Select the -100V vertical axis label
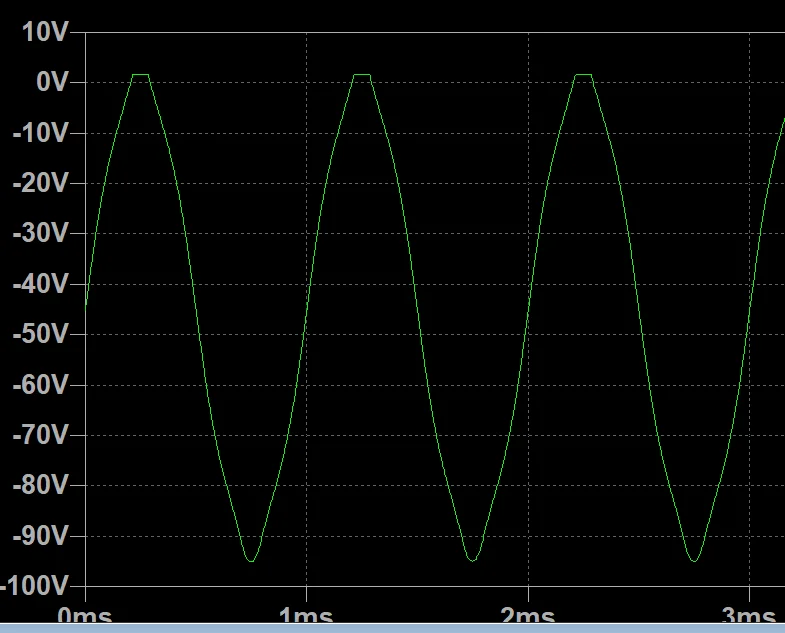The height and width of the screenshot is (633, 785). [x=37, y=585]
